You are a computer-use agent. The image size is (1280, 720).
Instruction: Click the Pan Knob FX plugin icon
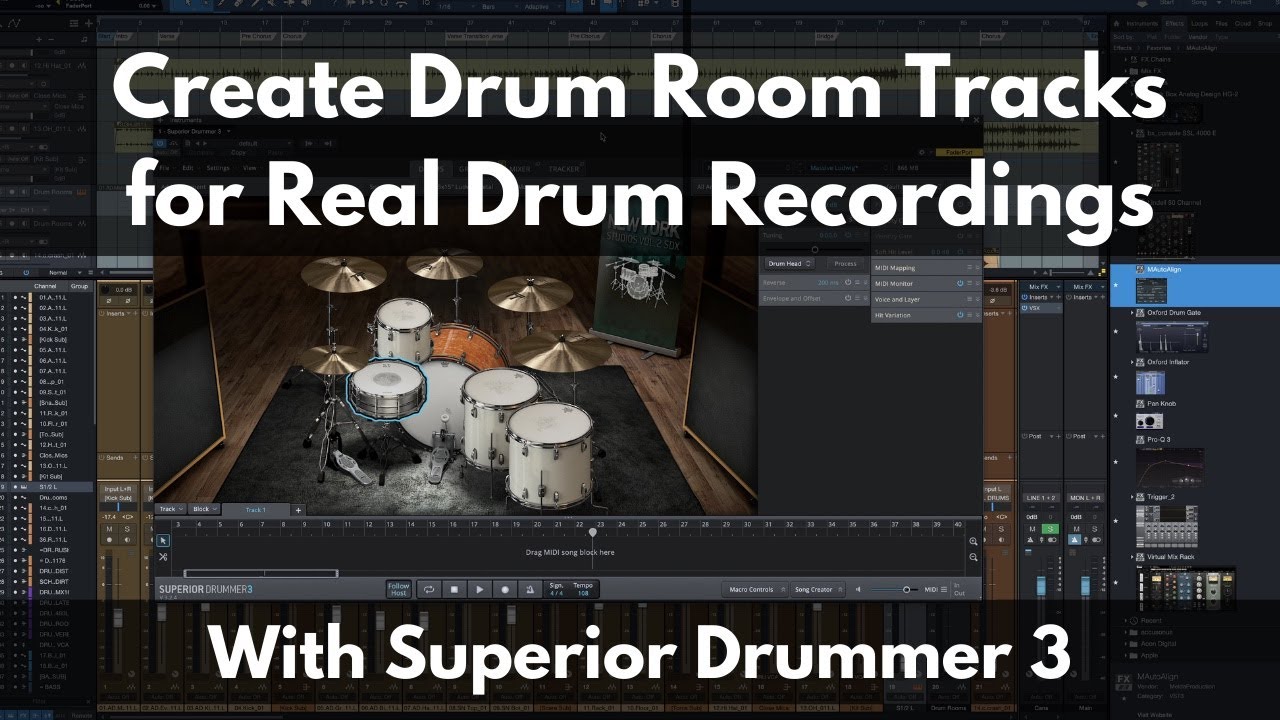pyautogui.click(x=1140, y=403)
